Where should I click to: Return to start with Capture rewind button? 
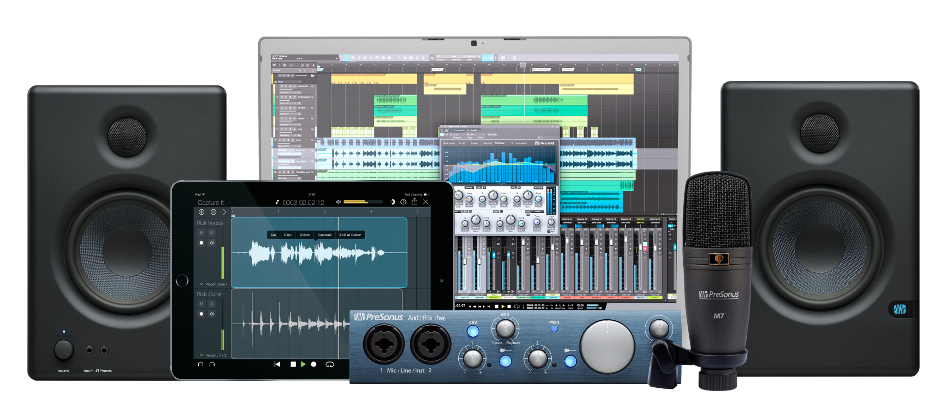[277, 364]
